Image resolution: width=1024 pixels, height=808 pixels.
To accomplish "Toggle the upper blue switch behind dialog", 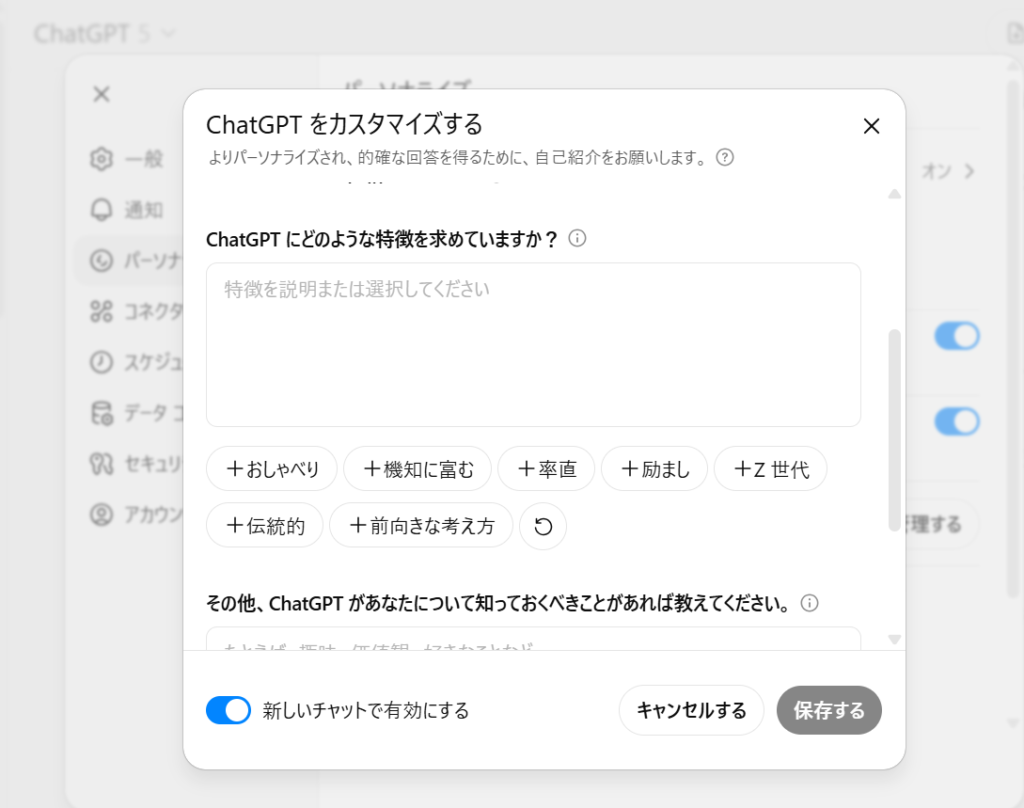I will [x=956, y=336].
